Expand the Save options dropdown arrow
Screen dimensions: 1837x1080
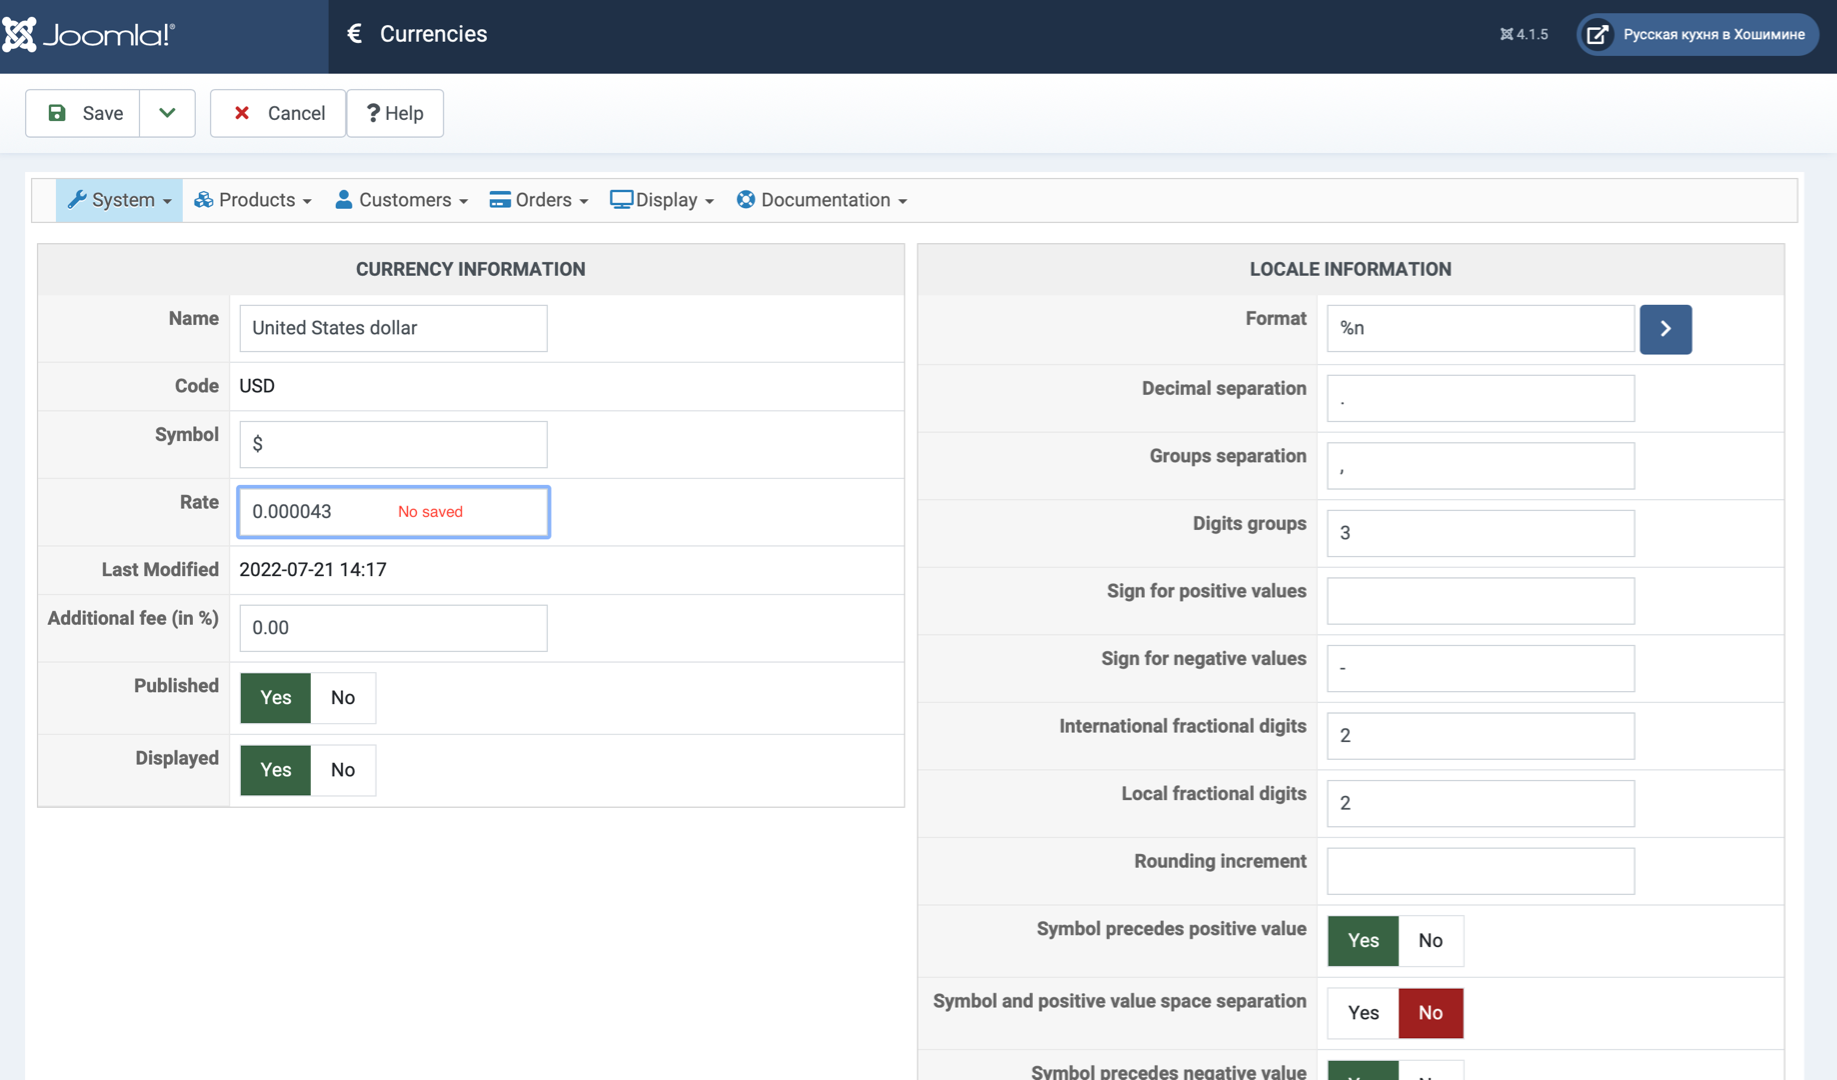pos(167,113)
